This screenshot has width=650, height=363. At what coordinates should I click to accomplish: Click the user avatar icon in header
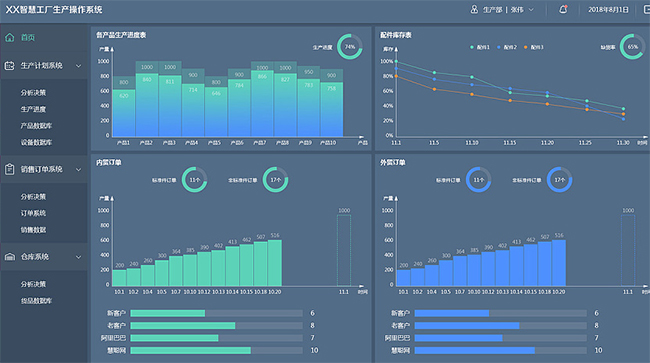(x=474, y=9)
